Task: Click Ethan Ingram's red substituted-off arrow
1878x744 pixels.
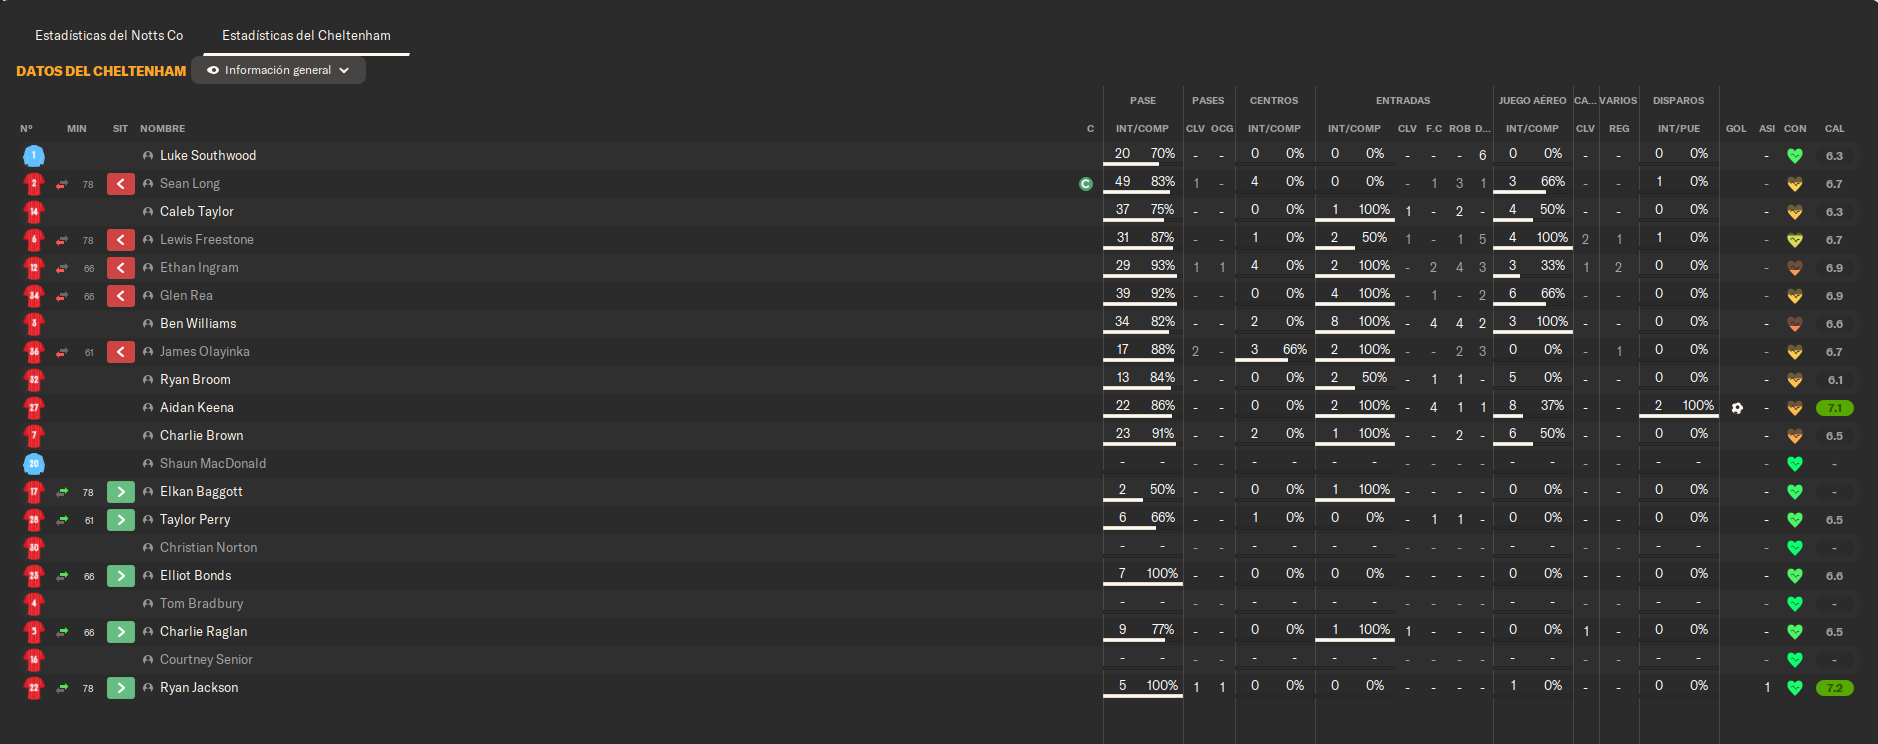Action: (x=121, y=268)
